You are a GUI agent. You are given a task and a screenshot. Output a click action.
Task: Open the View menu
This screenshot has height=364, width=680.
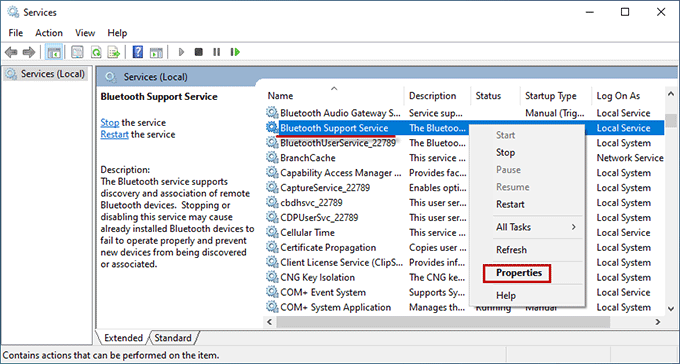tap(85, 33)
